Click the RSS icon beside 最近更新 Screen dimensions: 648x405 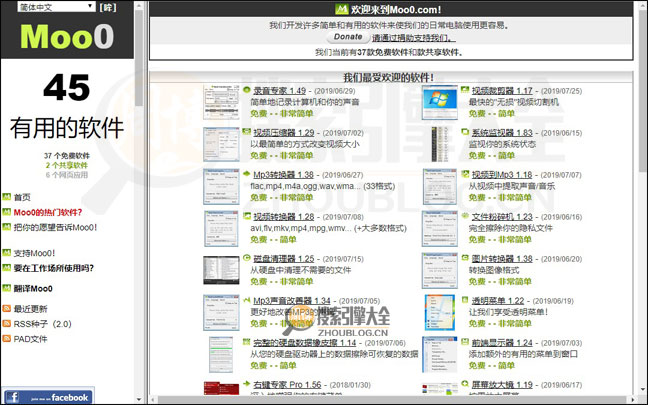pyautogui.click(x=7, y=308)
